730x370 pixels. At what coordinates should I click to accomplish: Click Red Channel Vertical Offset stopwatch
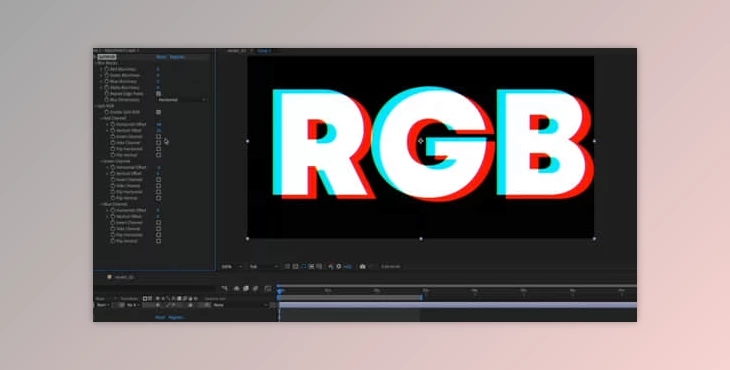coord(113,130)
